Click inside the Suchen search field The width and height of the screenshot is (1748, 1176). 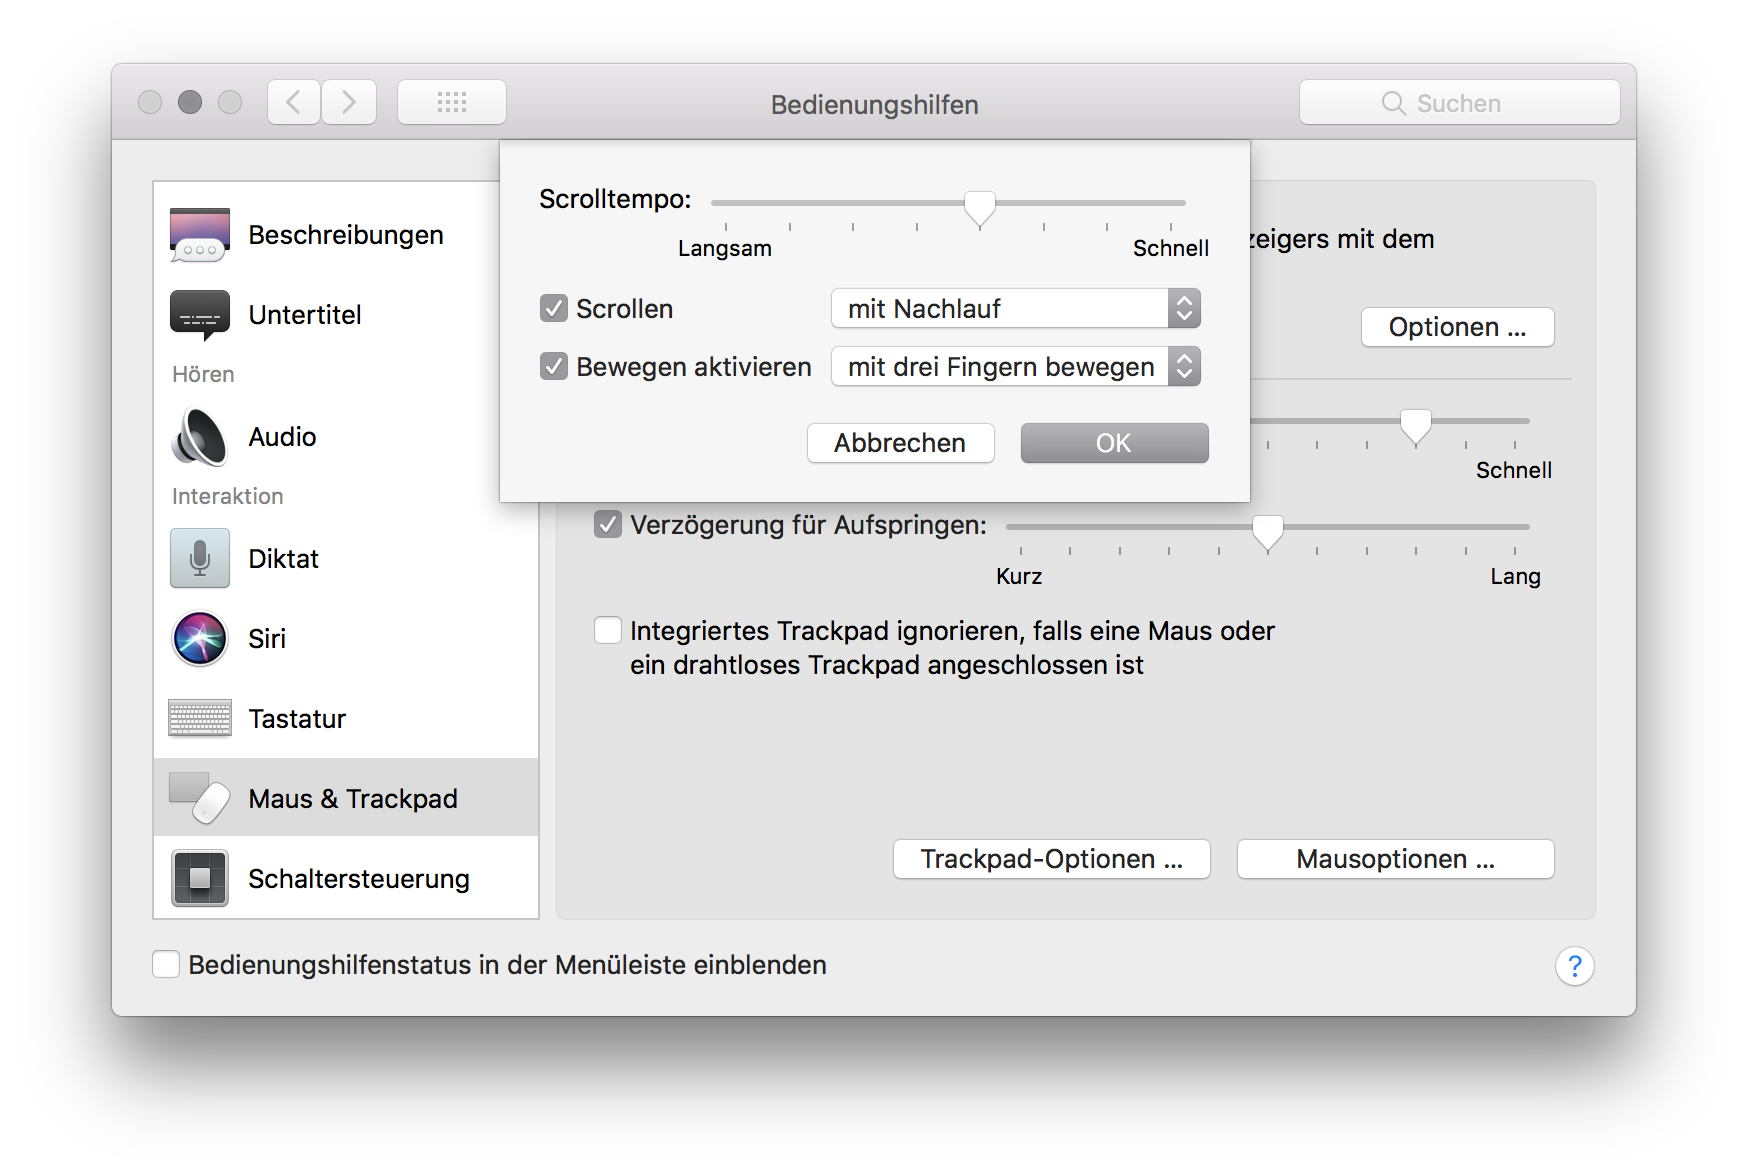1459,101
